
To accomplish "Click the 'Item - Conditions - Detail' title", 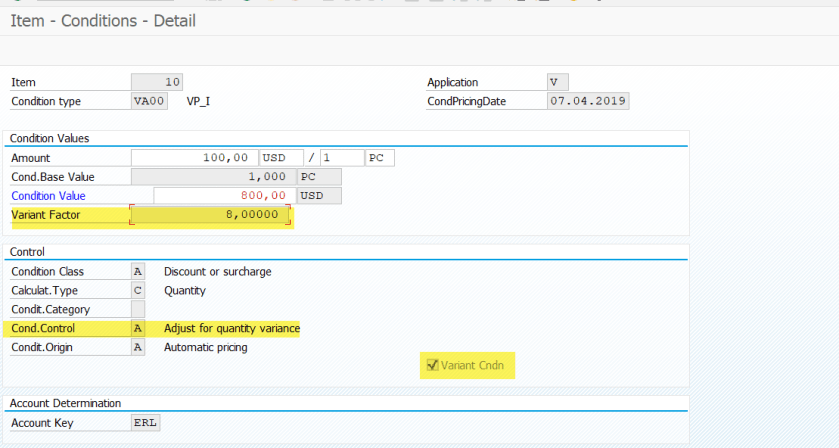I will click(103, 21).
